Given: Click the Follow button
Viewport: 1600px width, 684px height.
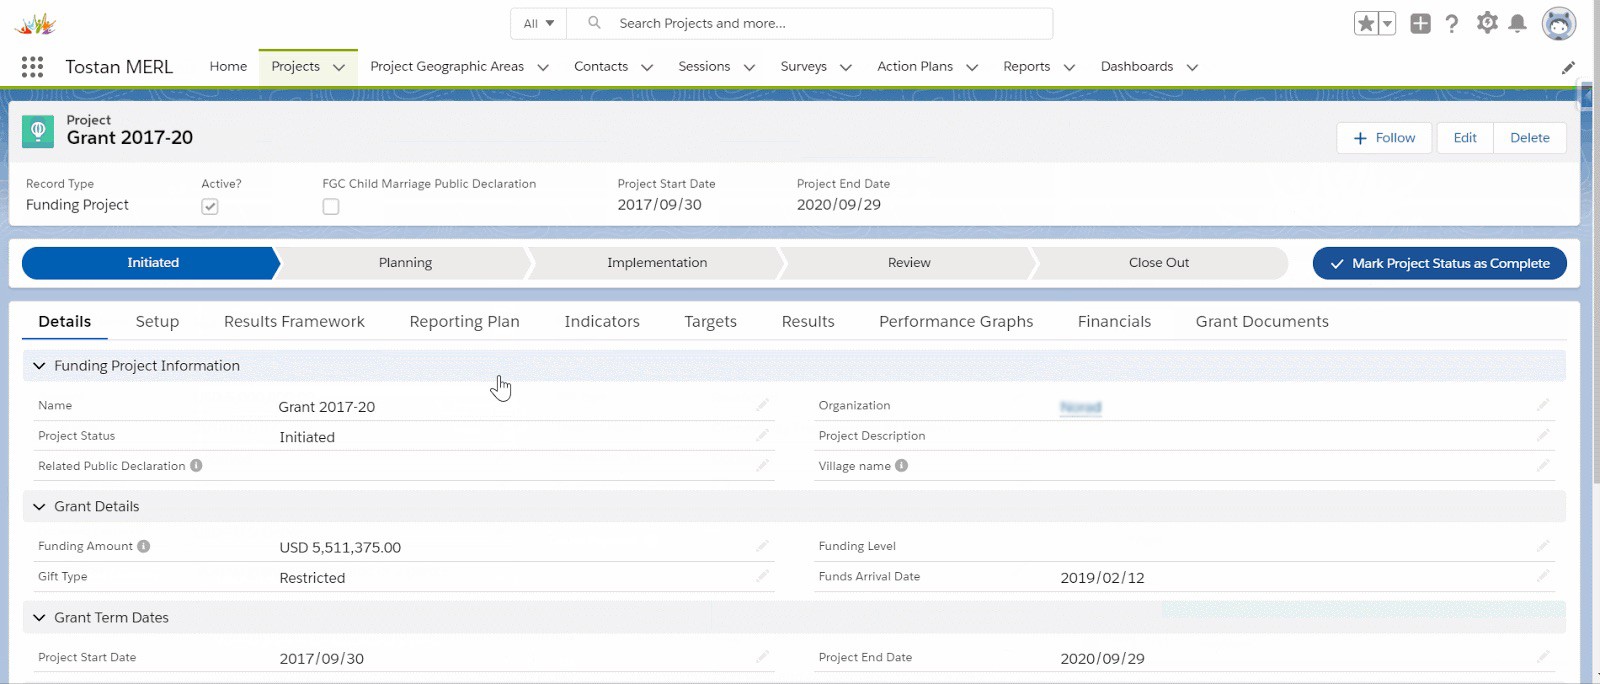Looking at the screenshot, I should 1384,138.
